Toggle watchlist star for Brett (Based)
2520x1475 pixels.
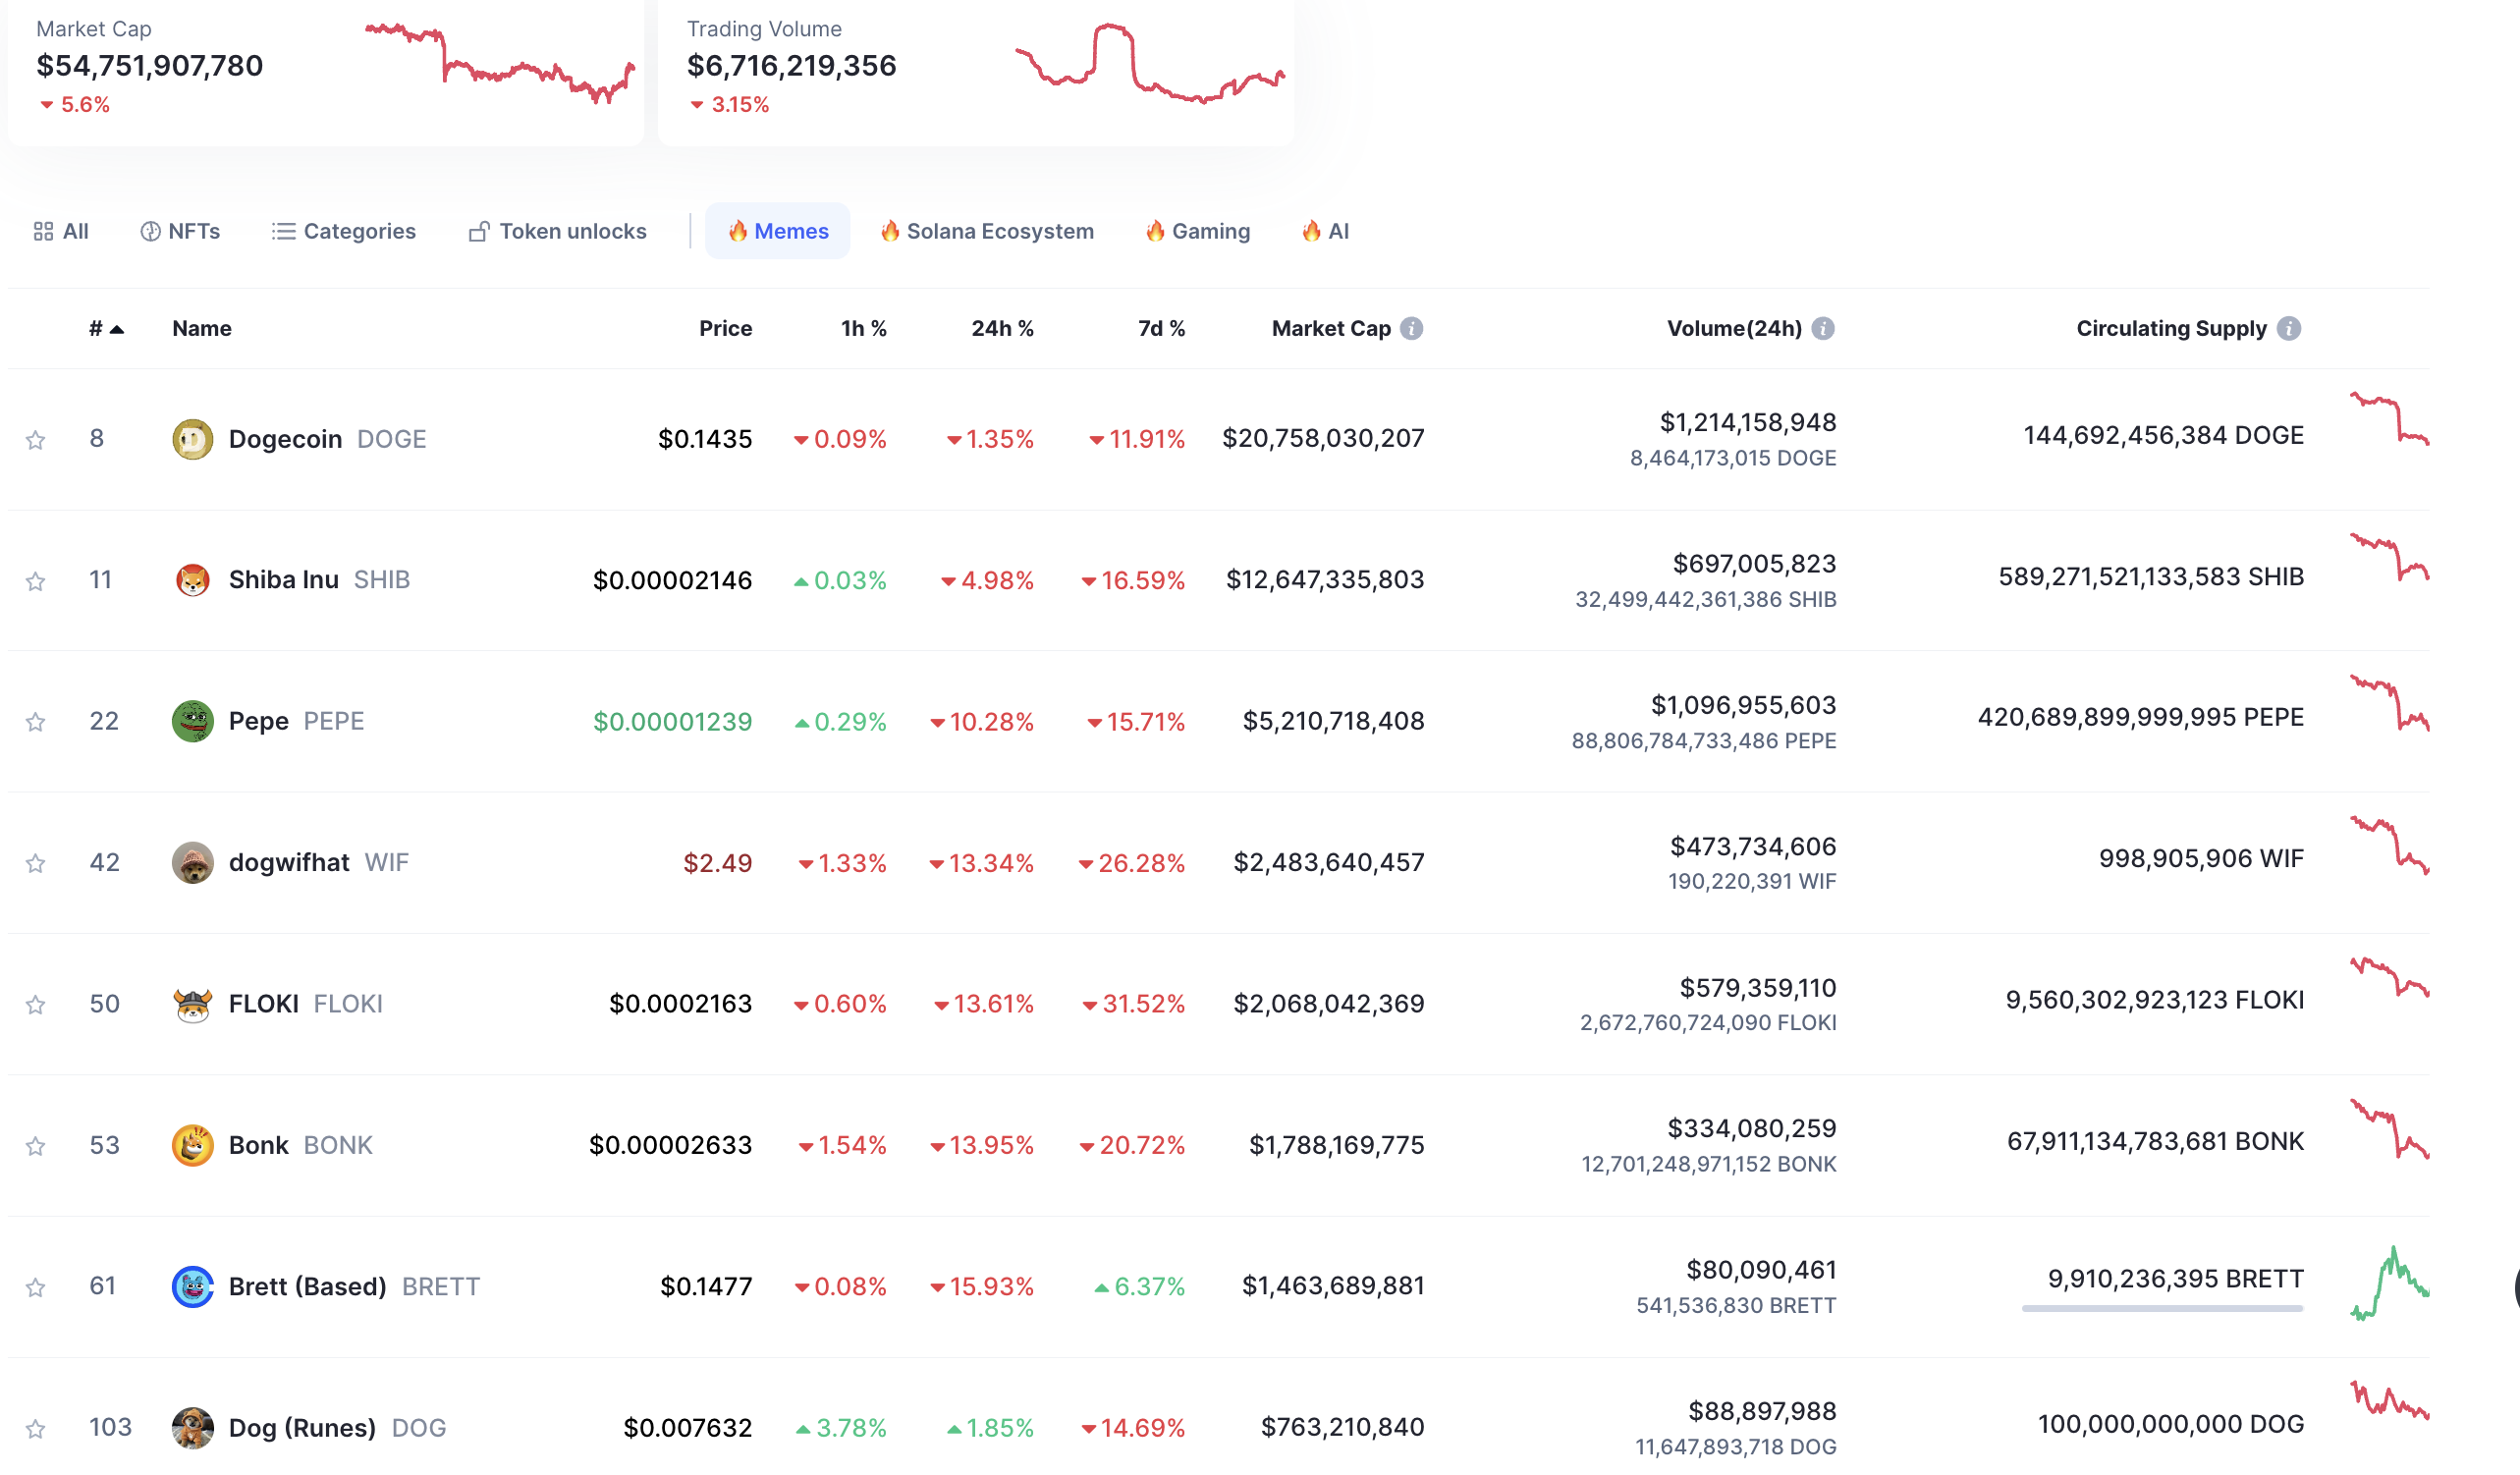pos(36,1287)
